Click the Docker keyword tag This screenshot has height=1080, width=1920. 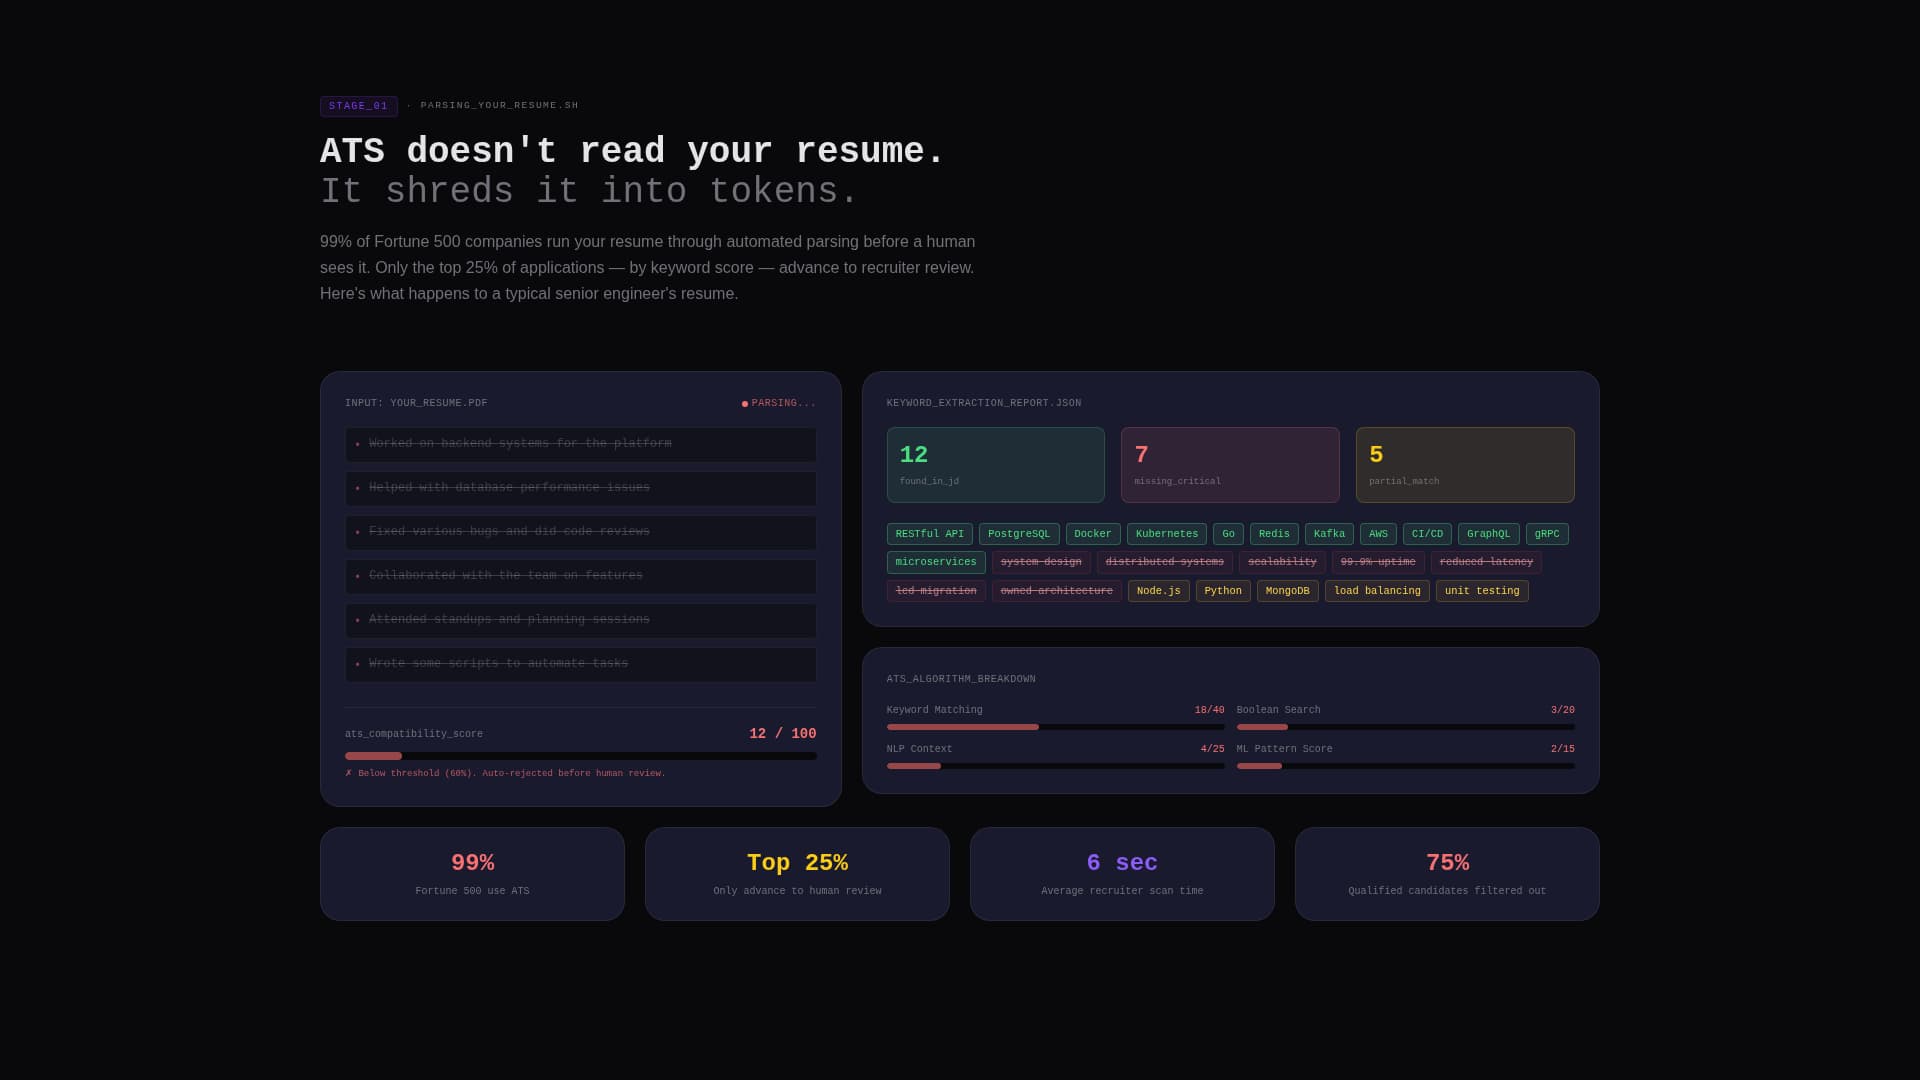pos(1093,534)
